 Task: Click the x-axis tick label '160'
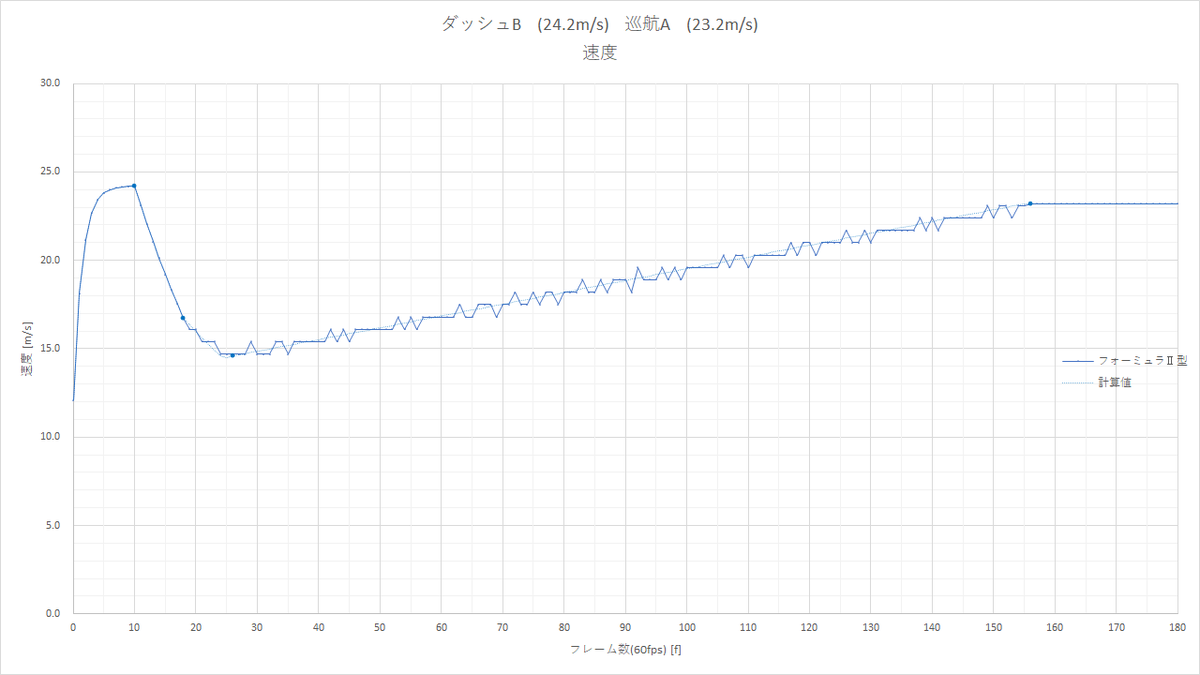(x=1055, y=628)
